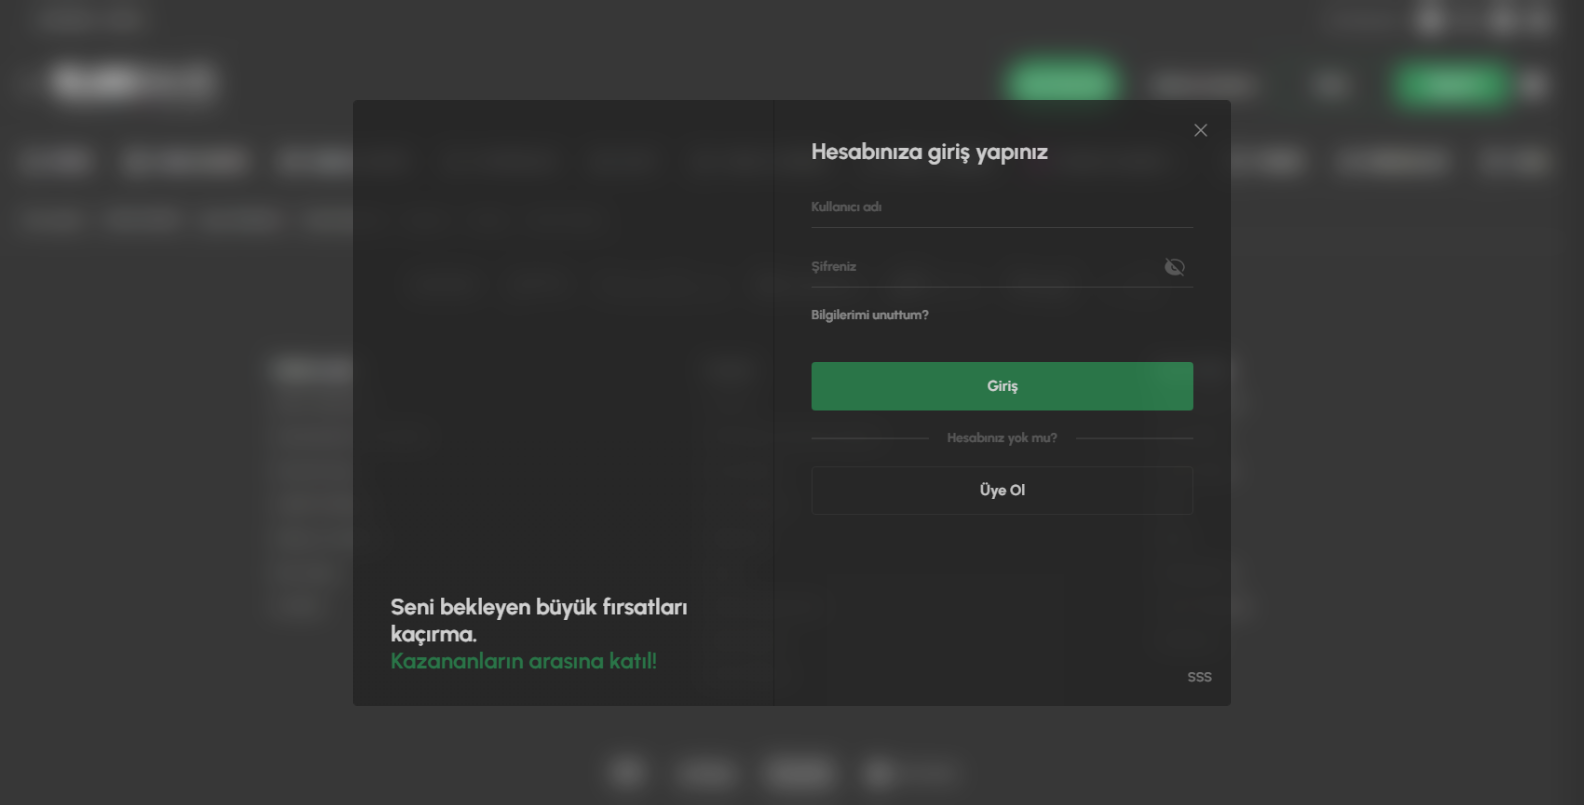Click blurred icon right of right green button
Viewport: 1584px width, 805px height.
[1533, 85]
